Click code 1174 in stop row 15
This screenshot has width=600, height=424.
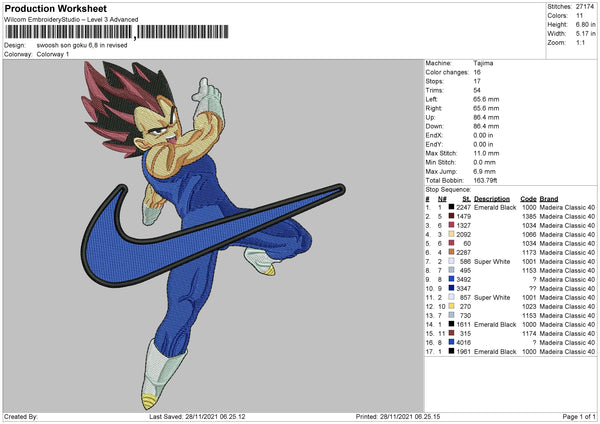tap(529, 333)
